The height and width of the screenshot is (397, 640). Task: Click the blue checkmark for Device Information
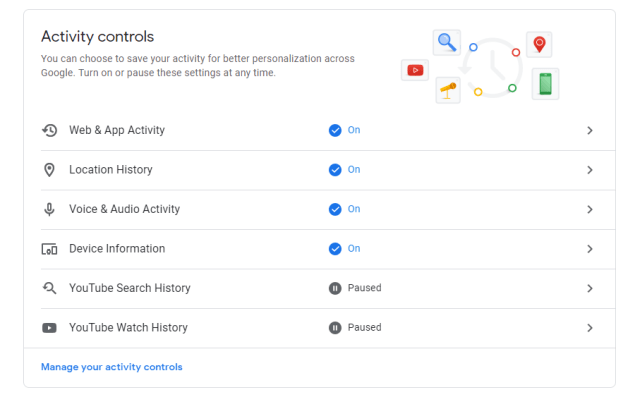click(335, 249)
